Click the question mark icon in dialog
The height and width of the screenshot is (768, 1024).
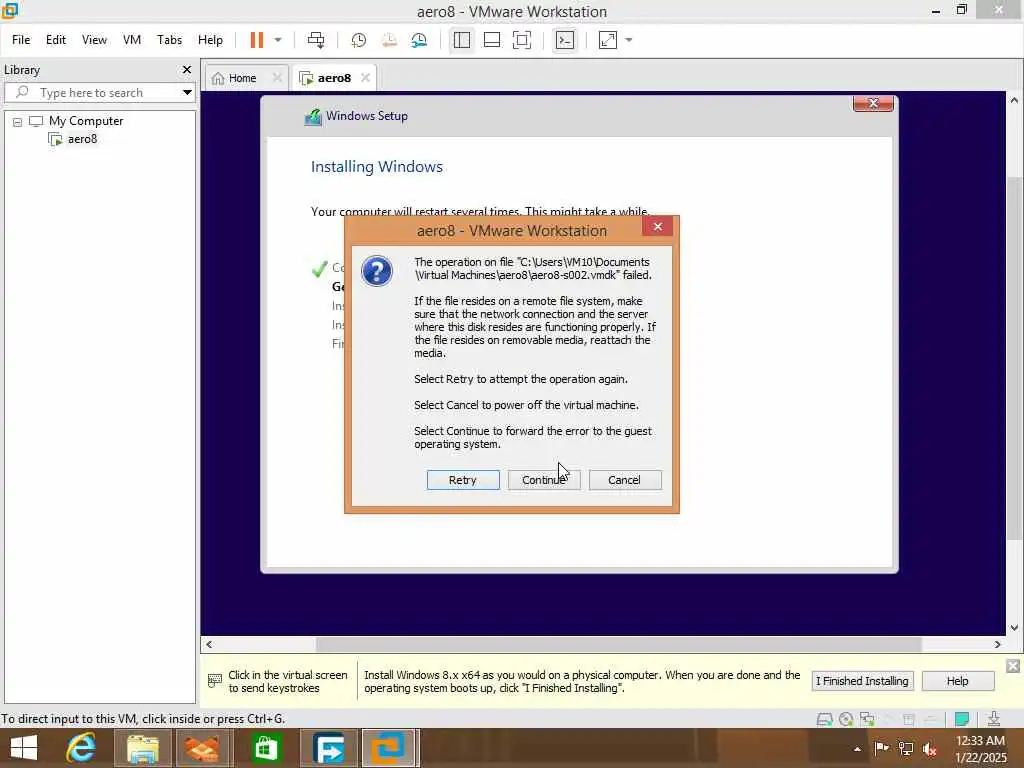[x=377, y=271]
